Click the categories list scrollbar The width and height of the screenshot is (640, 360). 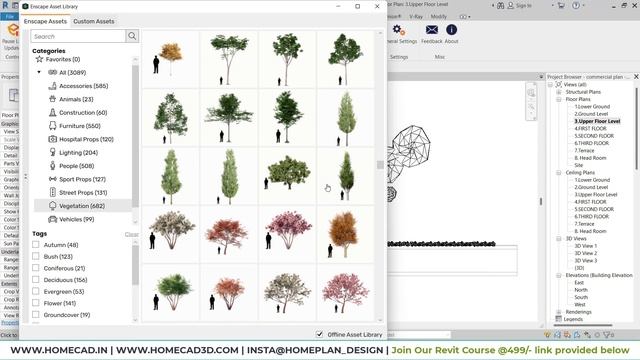pos(135,136)
